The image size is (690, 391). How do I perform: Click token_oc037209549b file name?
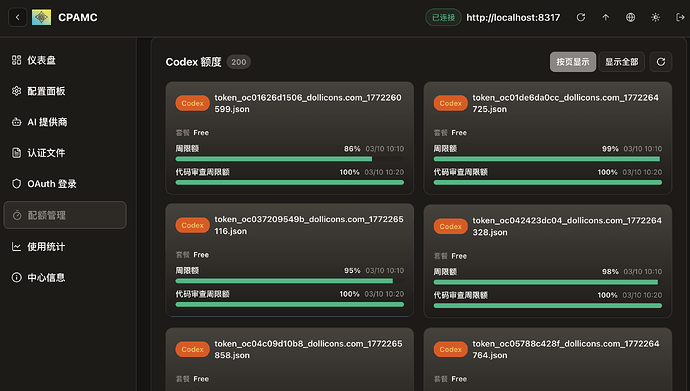coord(309,225)
